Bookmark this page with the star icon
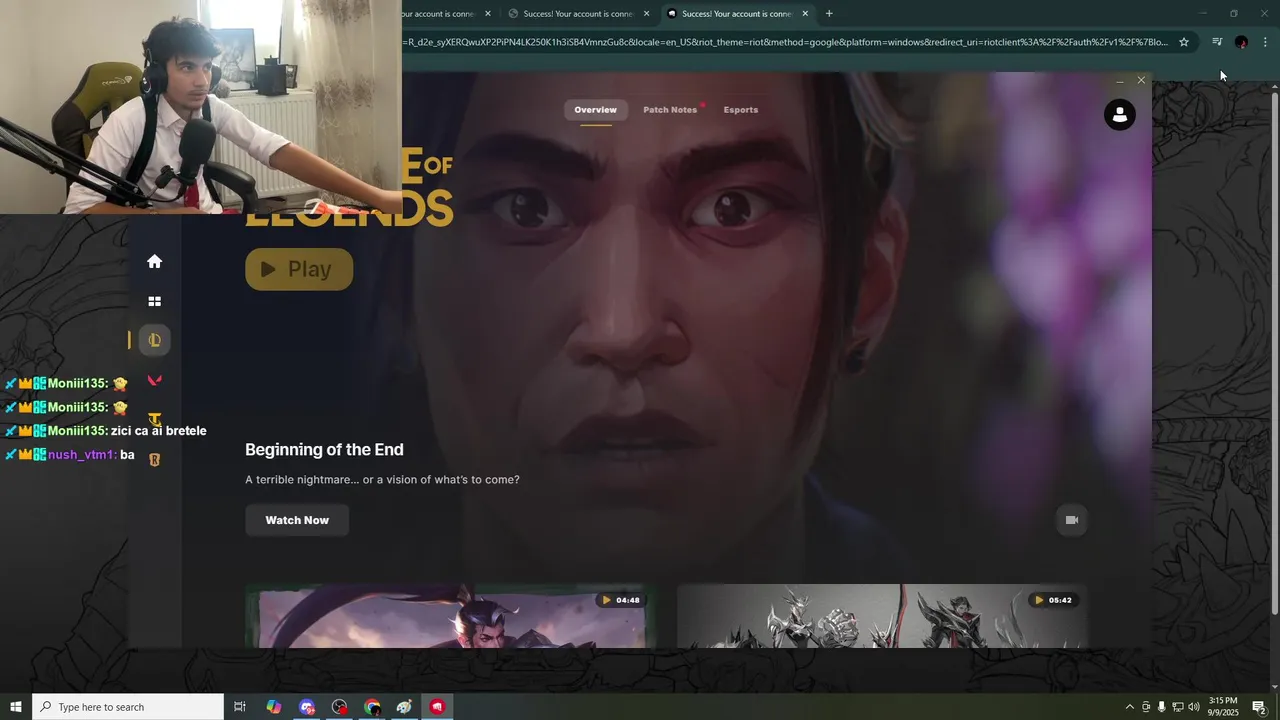Image resolution: width=1280 pixels, height=720 pixels. pyautogui.click(x=1184, y=42)
